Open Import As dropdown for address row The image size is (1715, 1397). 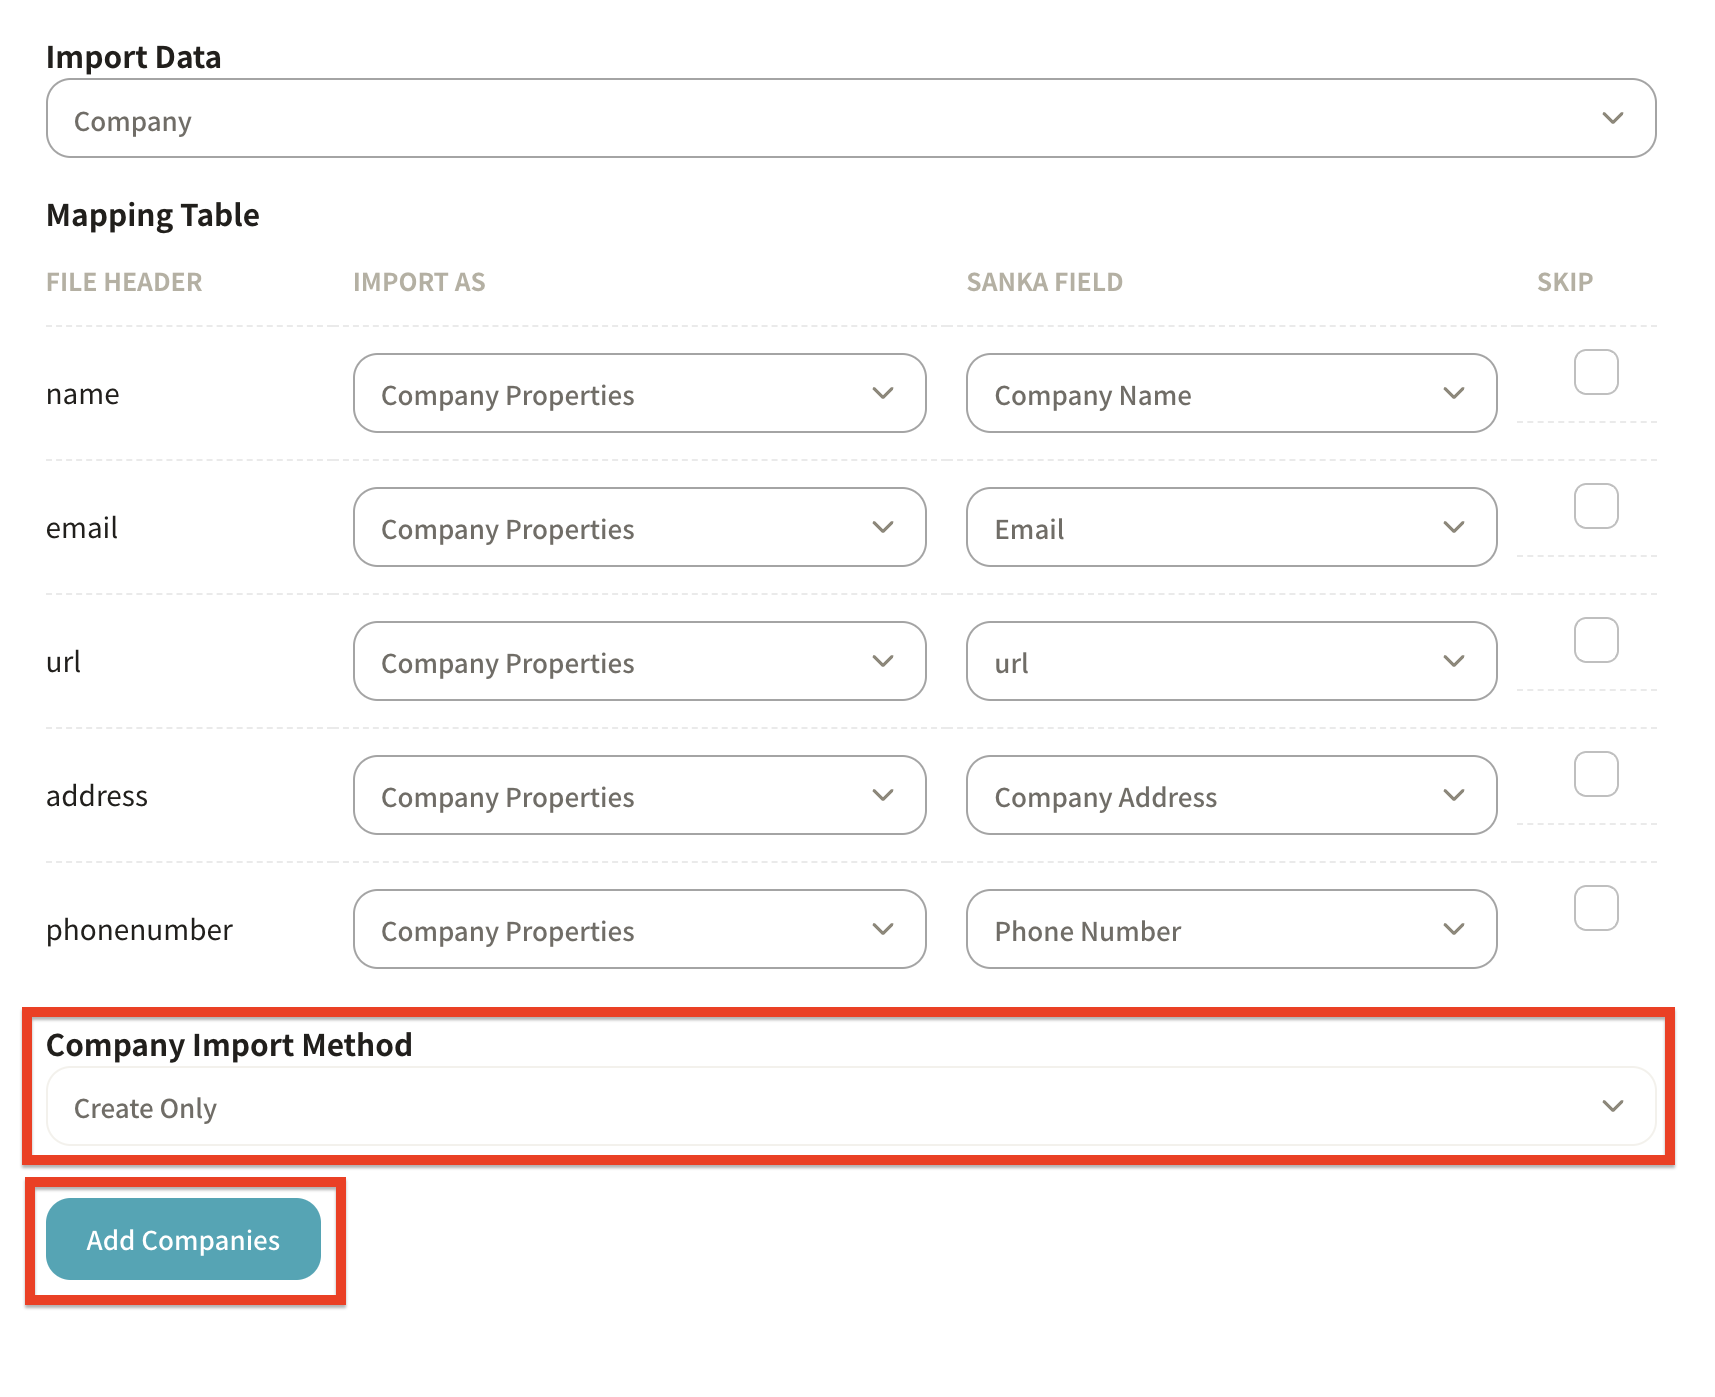click(x=639, y=795)
